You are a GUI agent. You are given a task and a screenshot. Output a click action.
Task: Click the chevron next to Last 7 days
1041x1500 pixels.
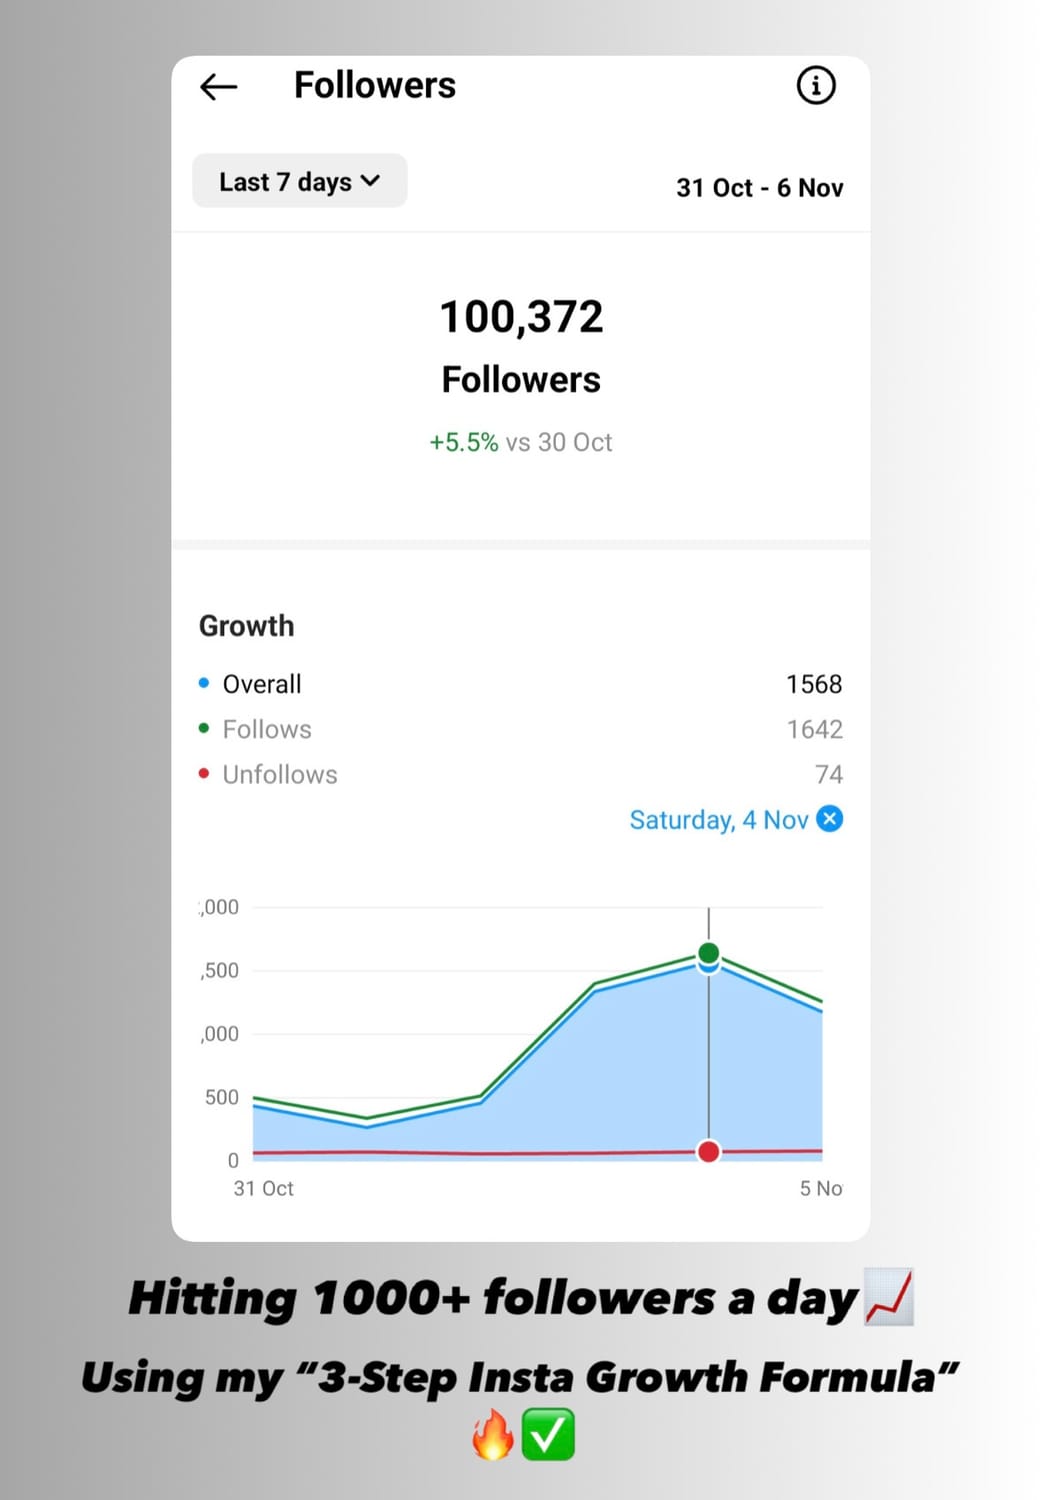pyautogui.click(x=371, y=181)
